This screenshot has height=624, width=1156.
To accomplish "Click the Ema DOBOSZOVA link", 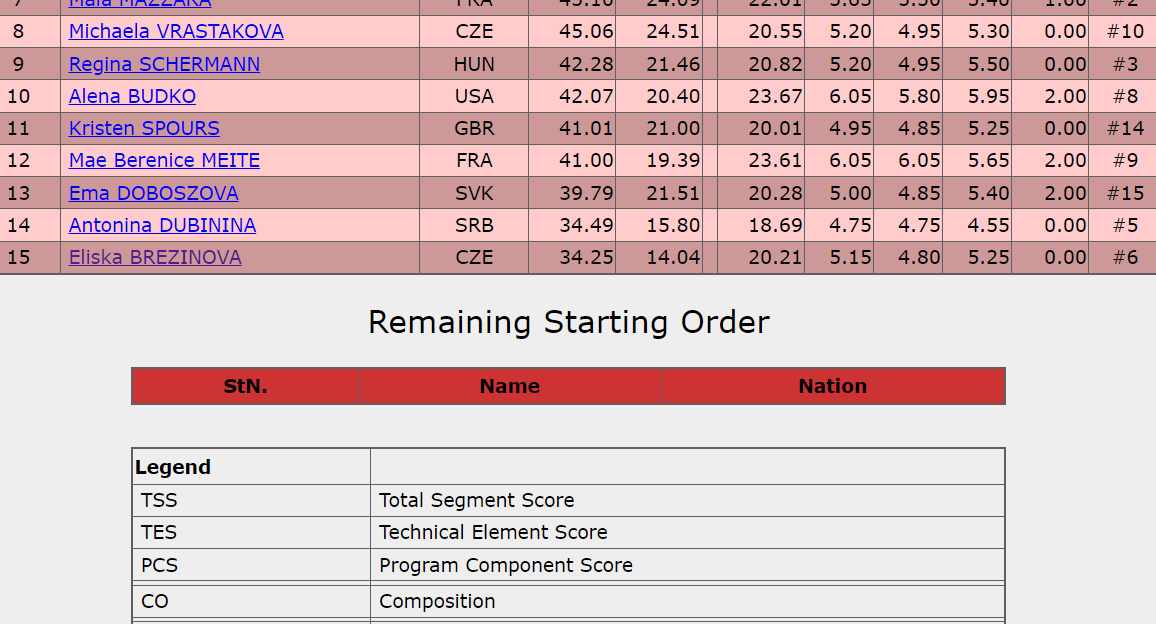I will (x=153, y=193).
